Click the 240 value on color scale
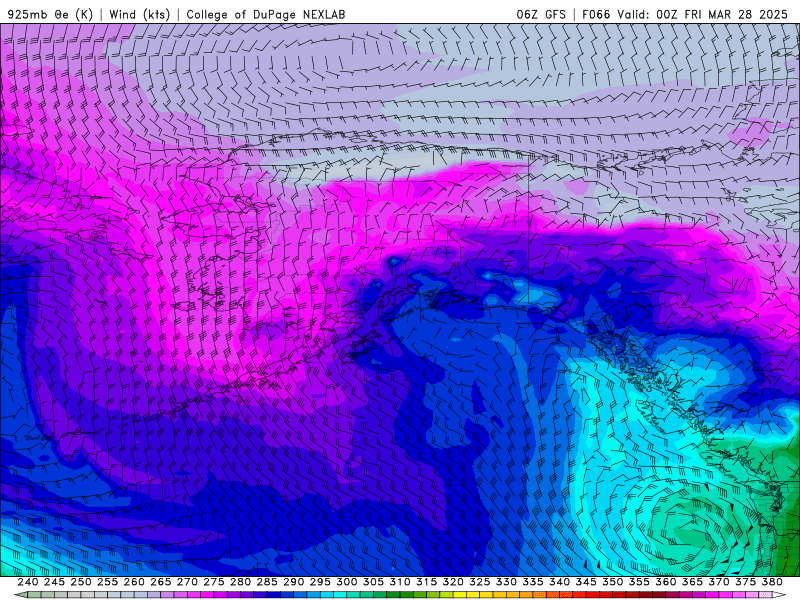This screenshot has height=600, width=800. (x=28, y=582)
